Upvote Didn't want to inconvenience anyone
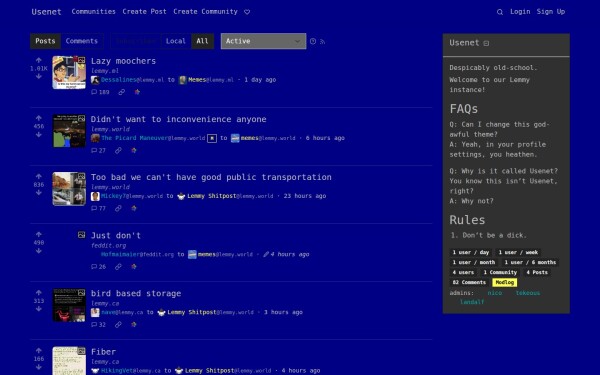600x375 pixels. (39, 118)
